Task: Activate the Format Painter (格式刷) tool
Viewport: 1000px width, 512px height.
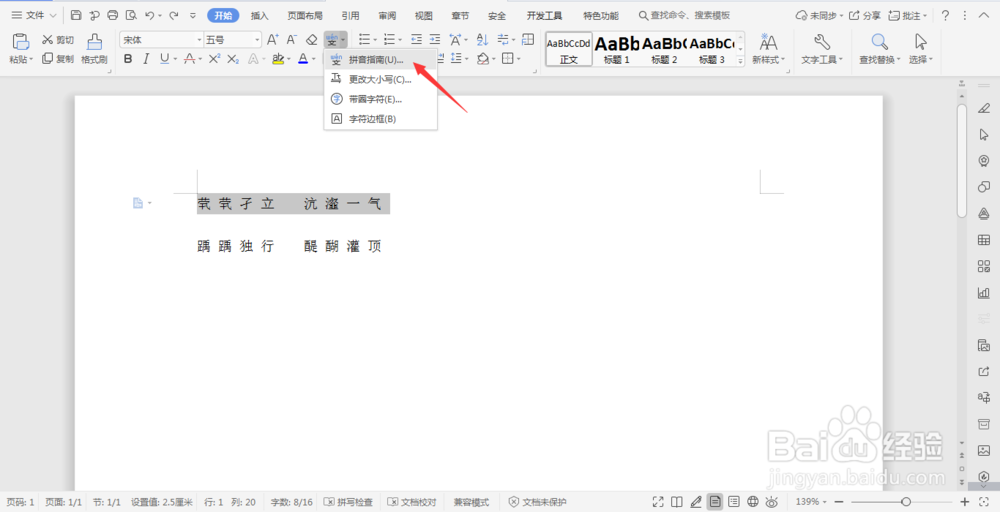Action: click(x=94, y=48)
